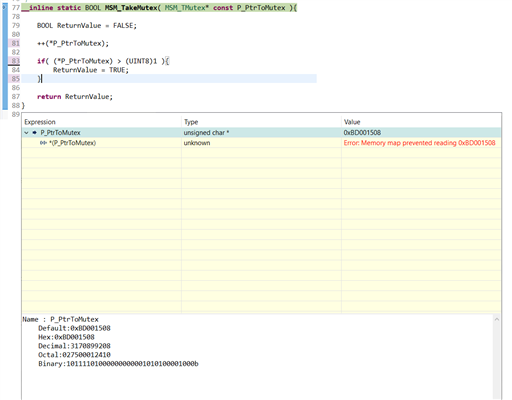This screenshot has width=512, height=400.
Task: Click the P_PtrToMutex variable bullet icon
Action: 34,133
